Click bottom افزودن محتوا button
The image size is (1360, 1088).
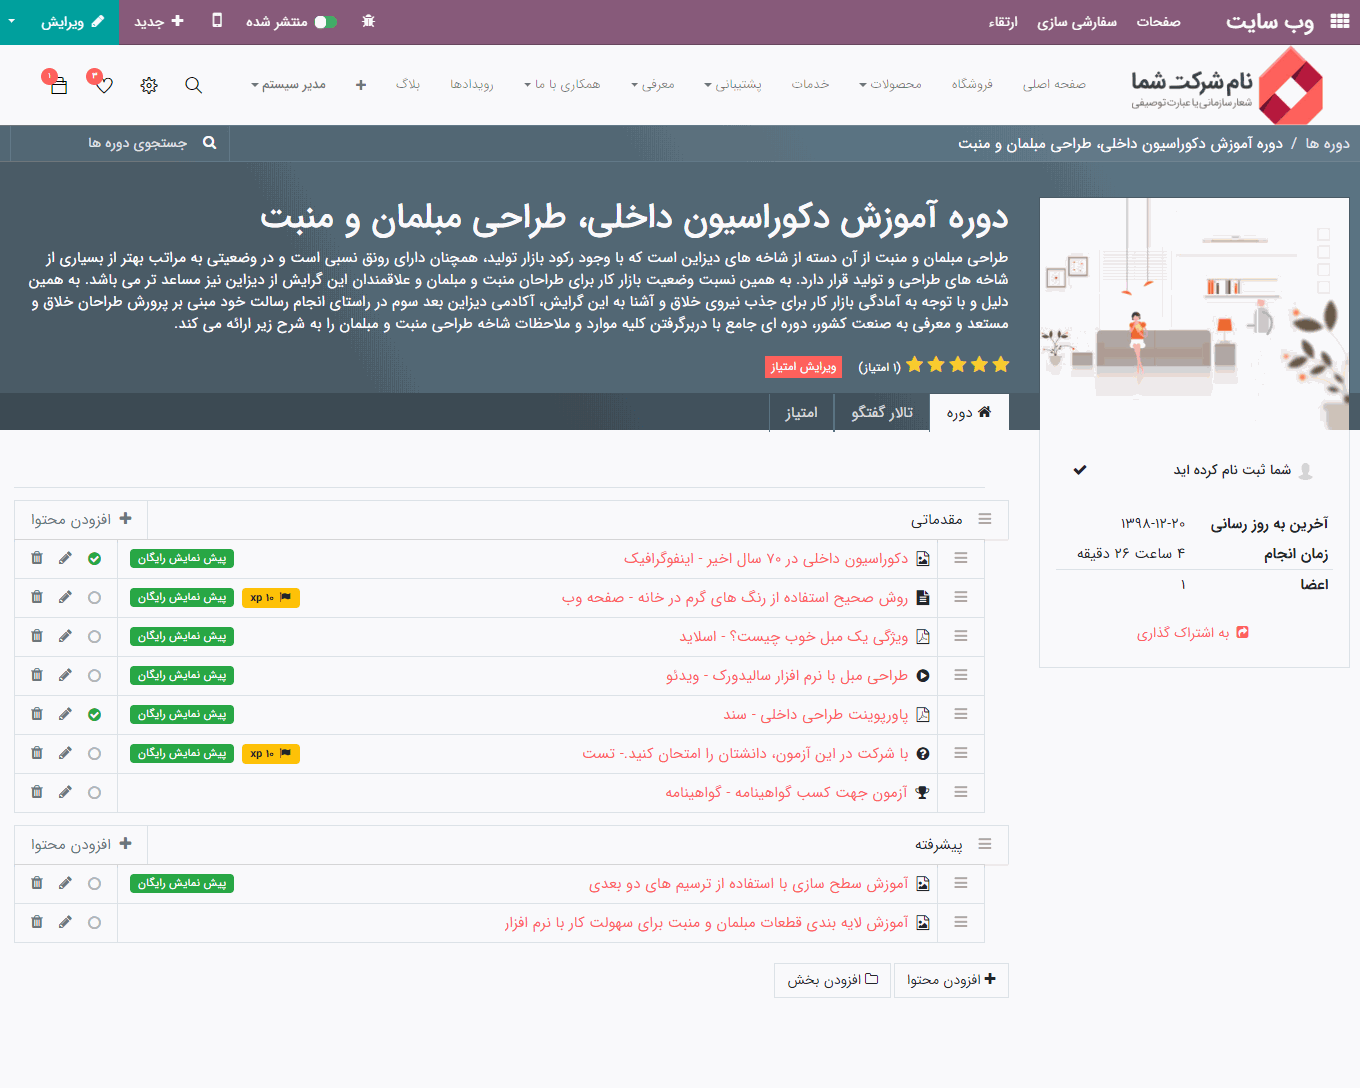click(951, 980)
